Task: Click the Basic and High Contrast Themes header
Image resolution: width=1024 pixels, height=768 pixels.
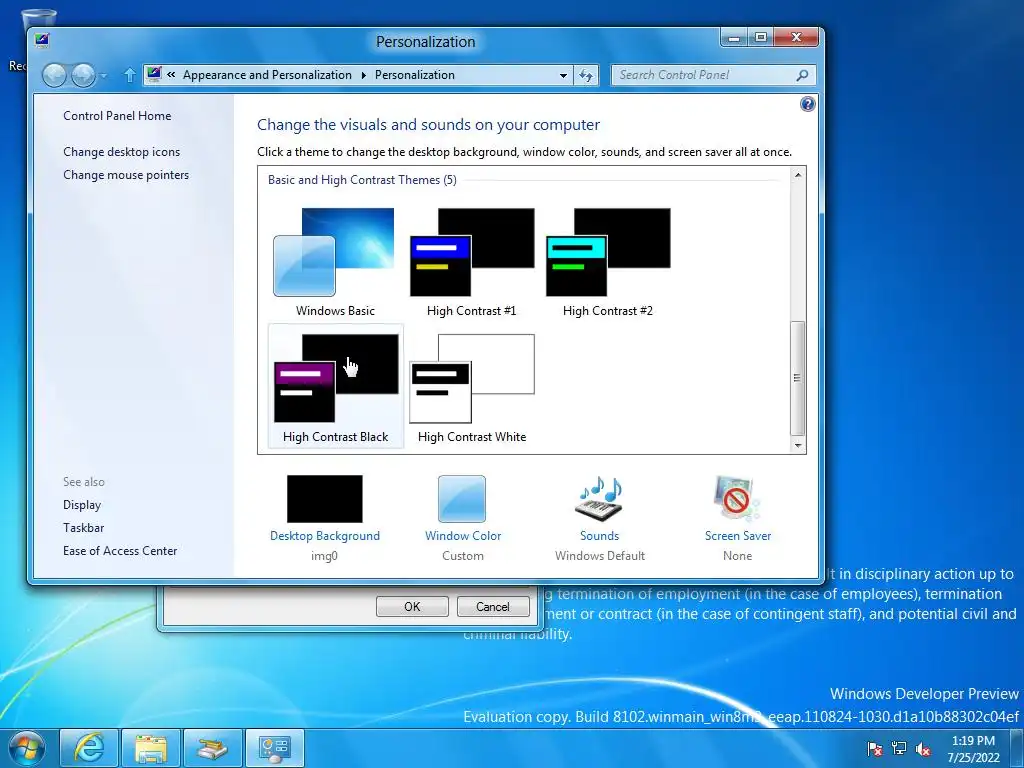Action: pos(362,180)
